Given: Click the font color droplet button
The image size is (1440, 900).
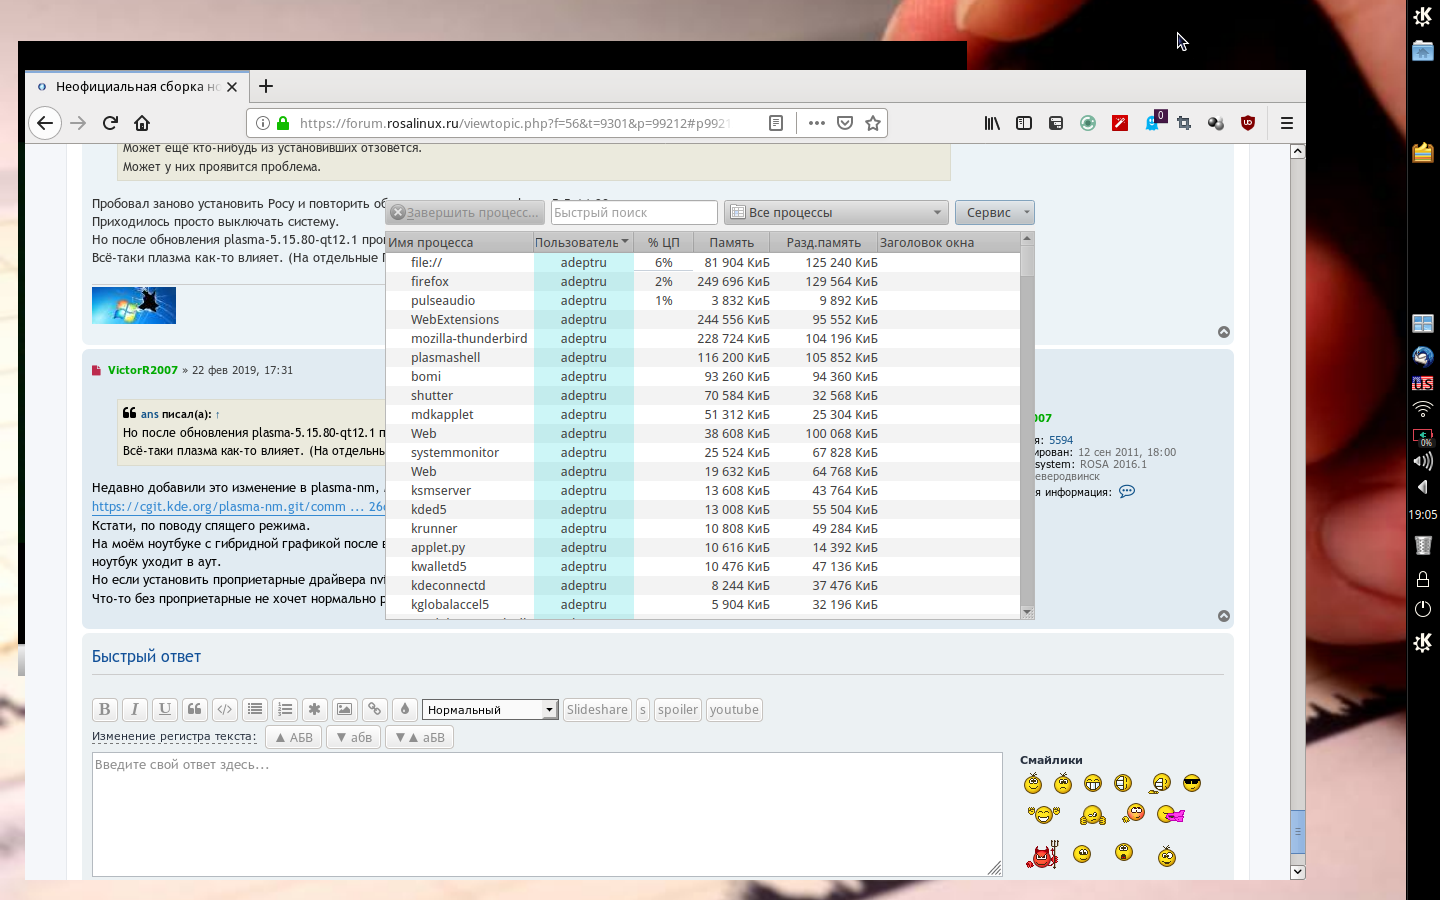Looking at the screenshot, I should (x=404, y=709).
